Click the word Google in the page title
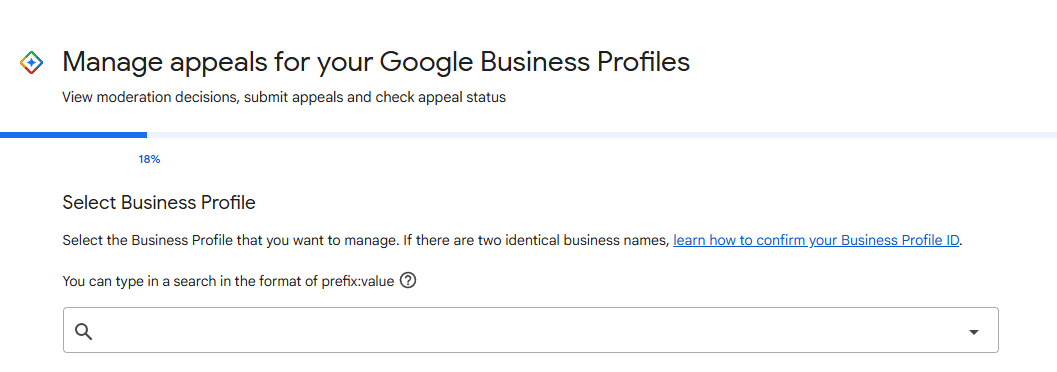Screen dimensions: 1057x372 pyautogui.click(x=426, y=62)
